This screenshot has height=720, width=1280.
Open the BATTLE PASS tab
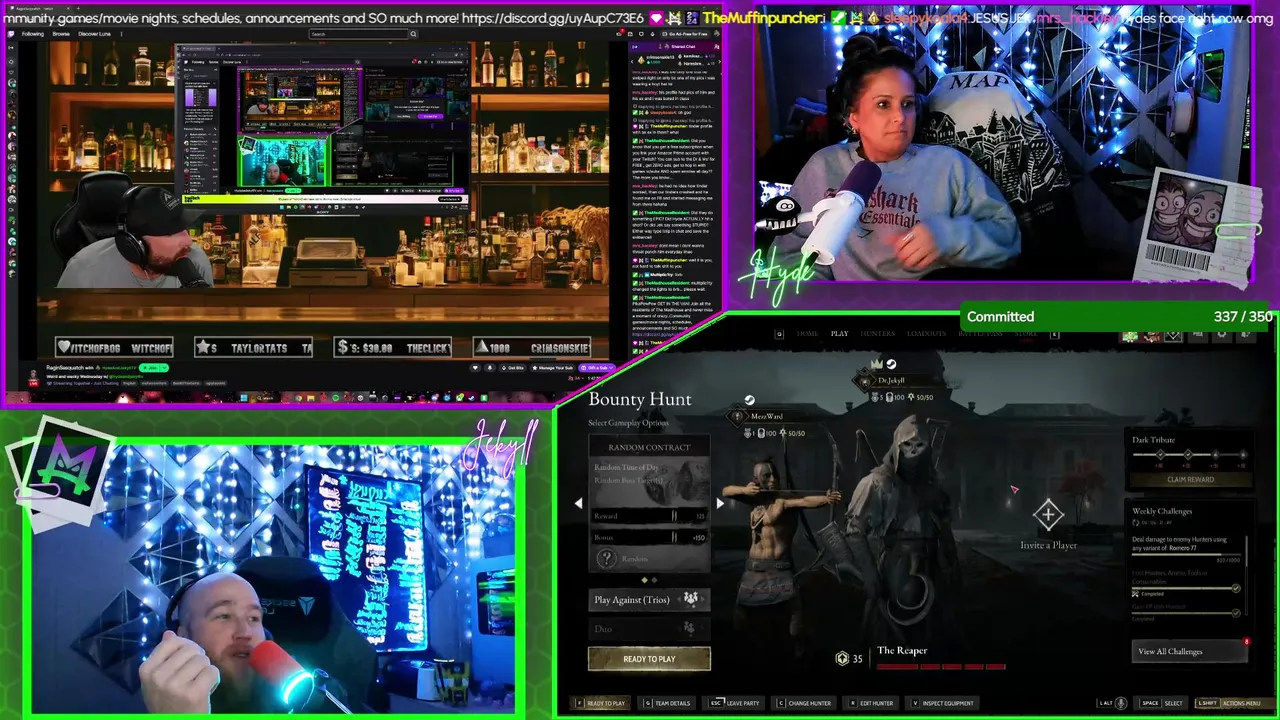pos(980,334)
